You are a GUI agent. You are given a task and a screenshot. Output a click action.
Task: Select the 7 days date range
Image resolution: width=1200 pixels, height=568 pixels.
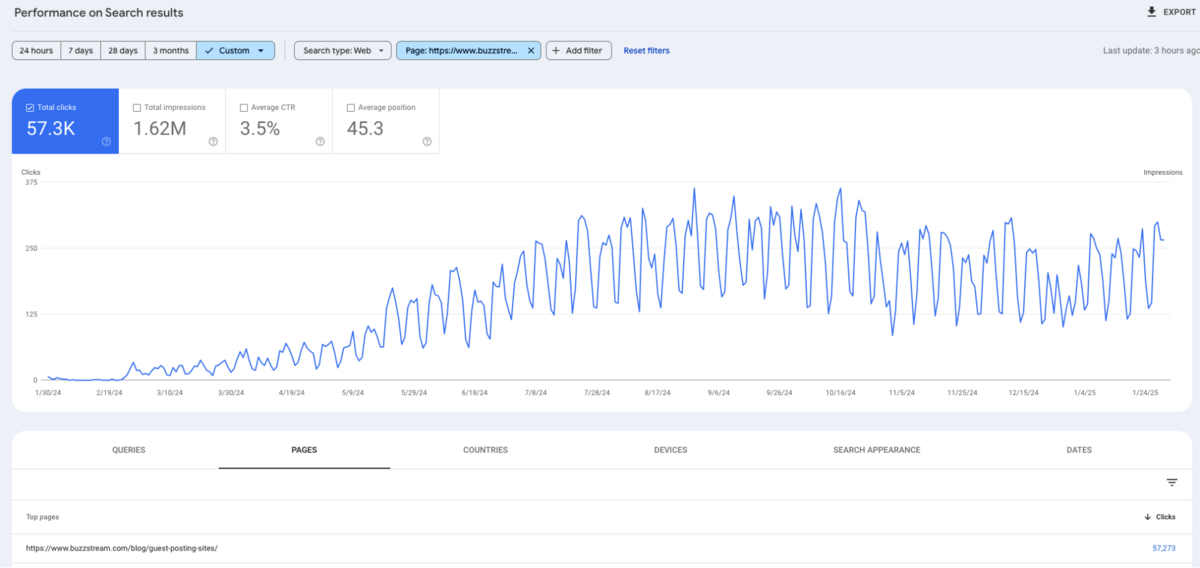[x=81, y=50]
